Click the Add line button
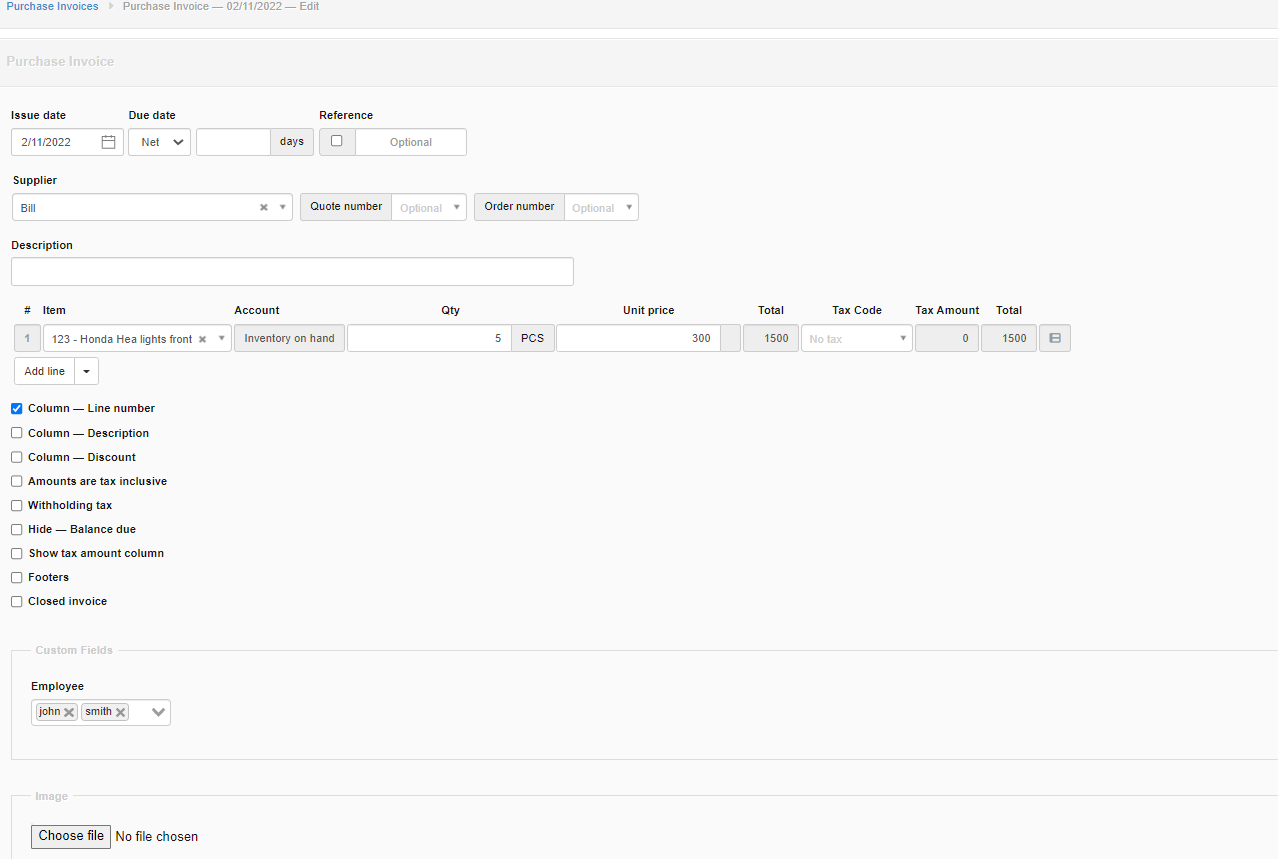Screen dimensions: 1278x859 click(x=43, y=371)
